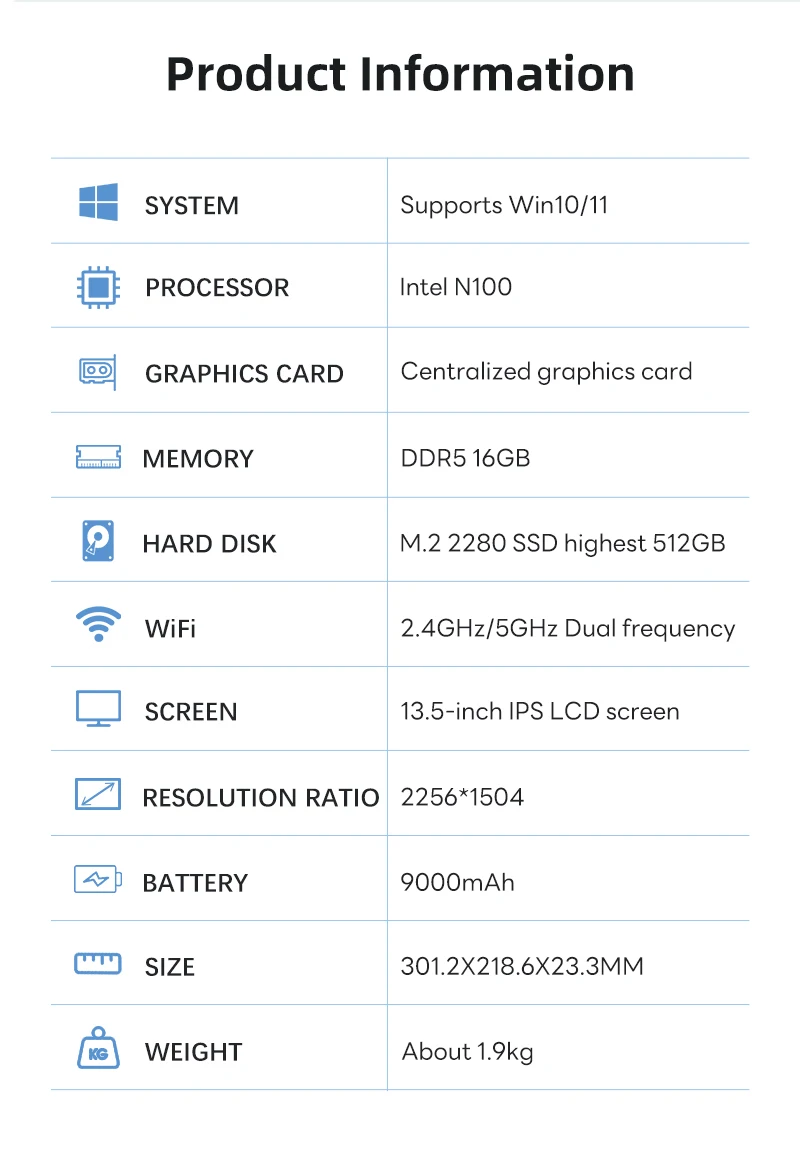
Task: Click the value Supports Win10/11
Action: (504, 205)
